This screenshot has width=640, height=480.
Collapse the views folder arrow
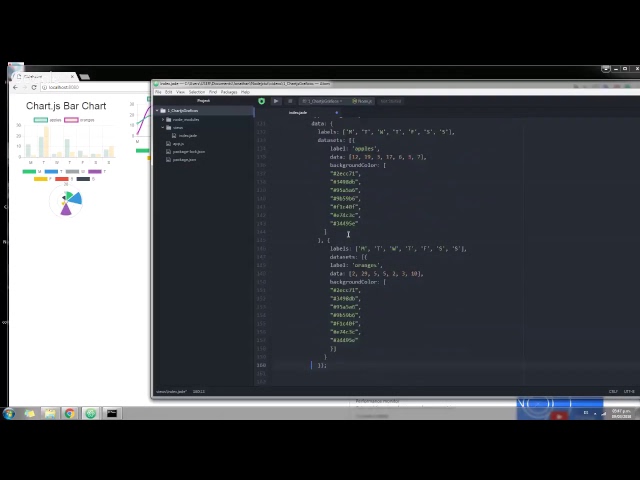pyautogui.click(x=163, y=127)
